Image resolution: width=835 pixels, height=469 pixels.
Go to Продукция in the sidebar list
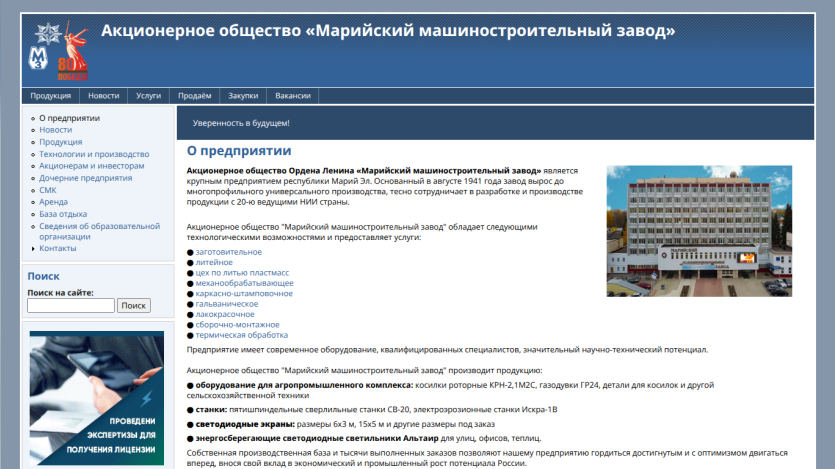pos(61,142)
